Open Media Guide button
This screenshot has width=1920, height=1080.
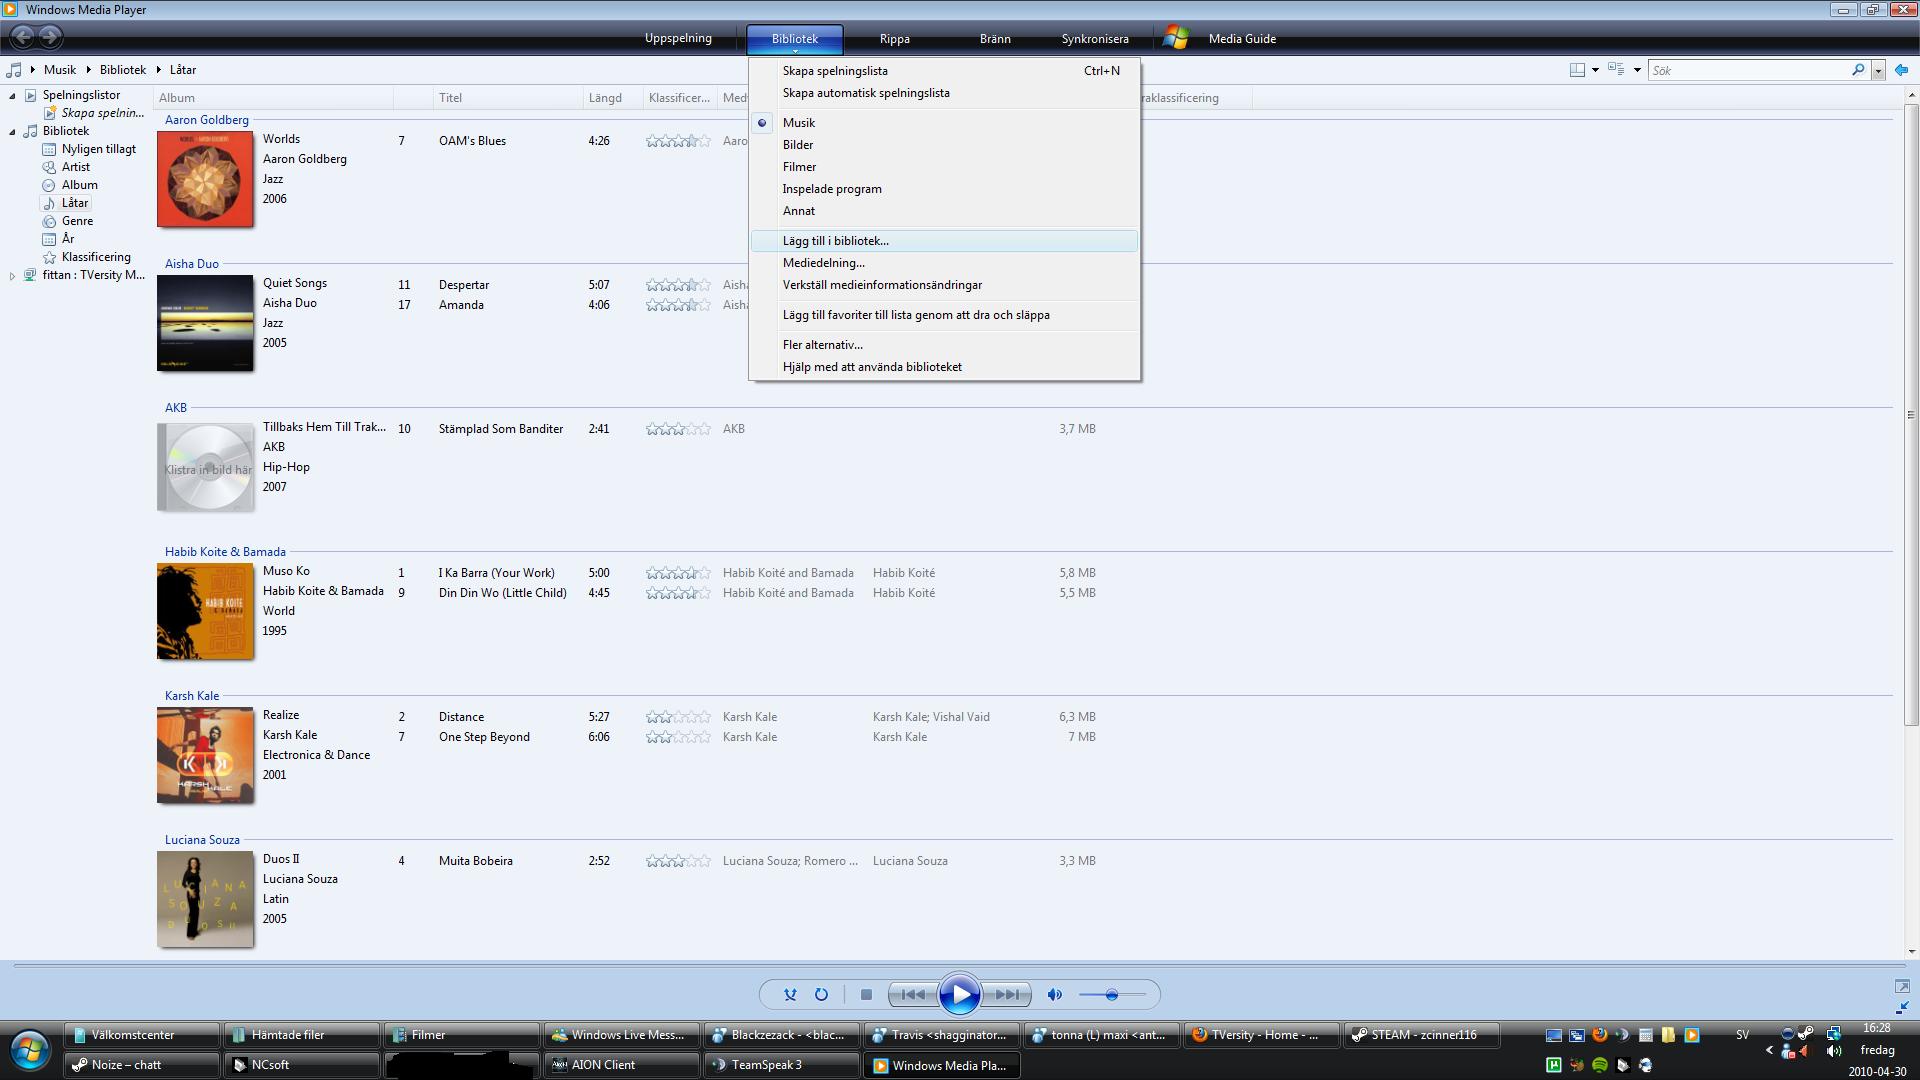click(x=1241, y=39)
